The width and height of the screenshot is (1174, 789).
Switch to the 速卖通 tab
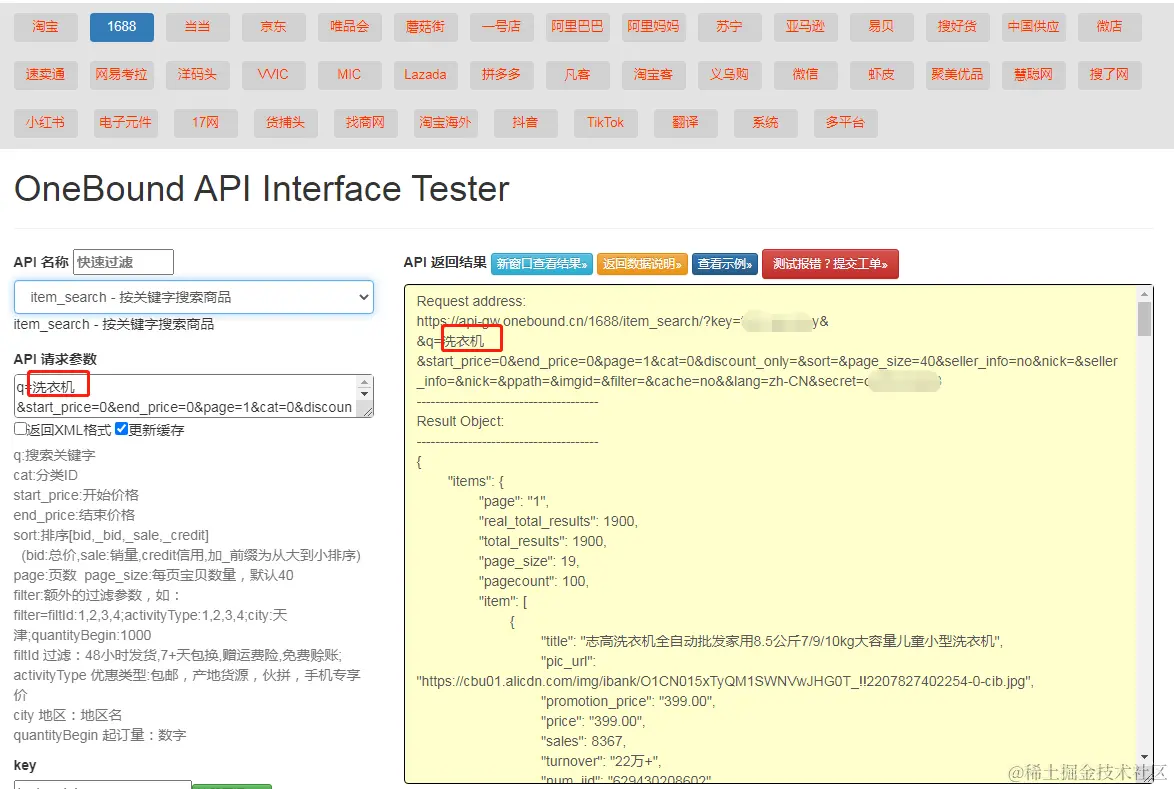click(45, 75)
